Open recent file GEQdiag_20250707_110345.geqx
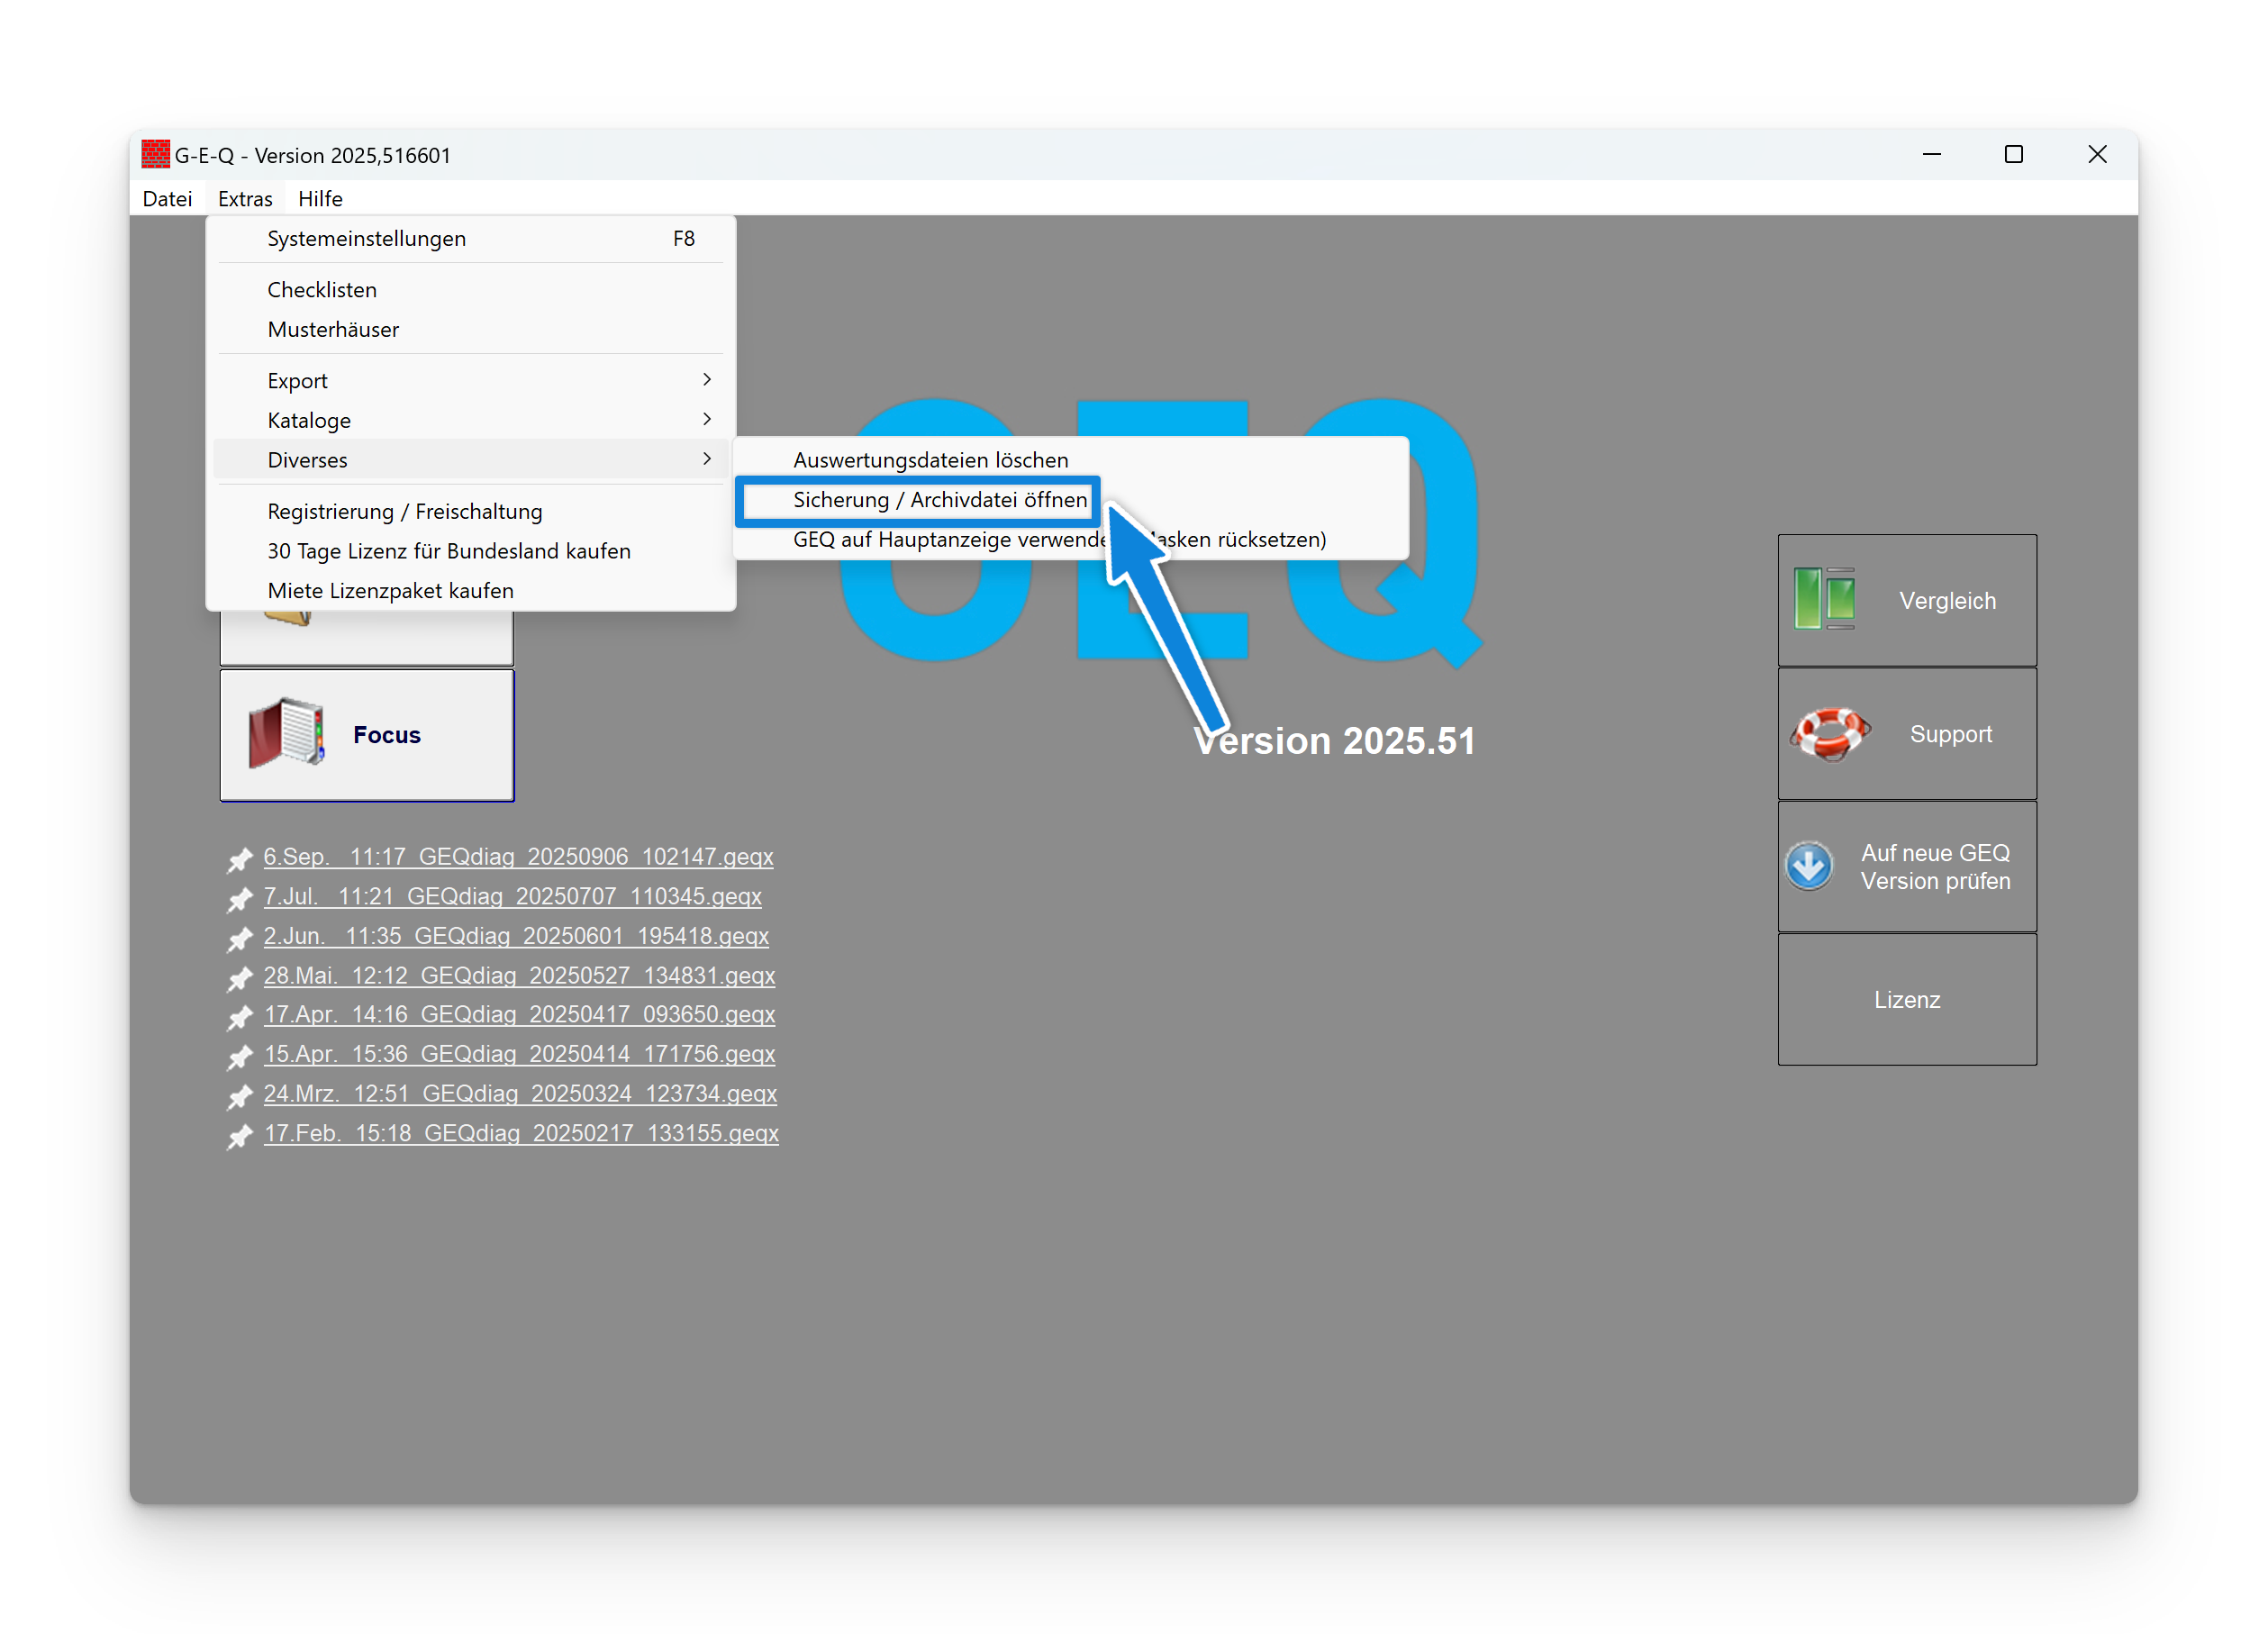The width and height of the screenshot is (2268, 1634). point(512,896)
